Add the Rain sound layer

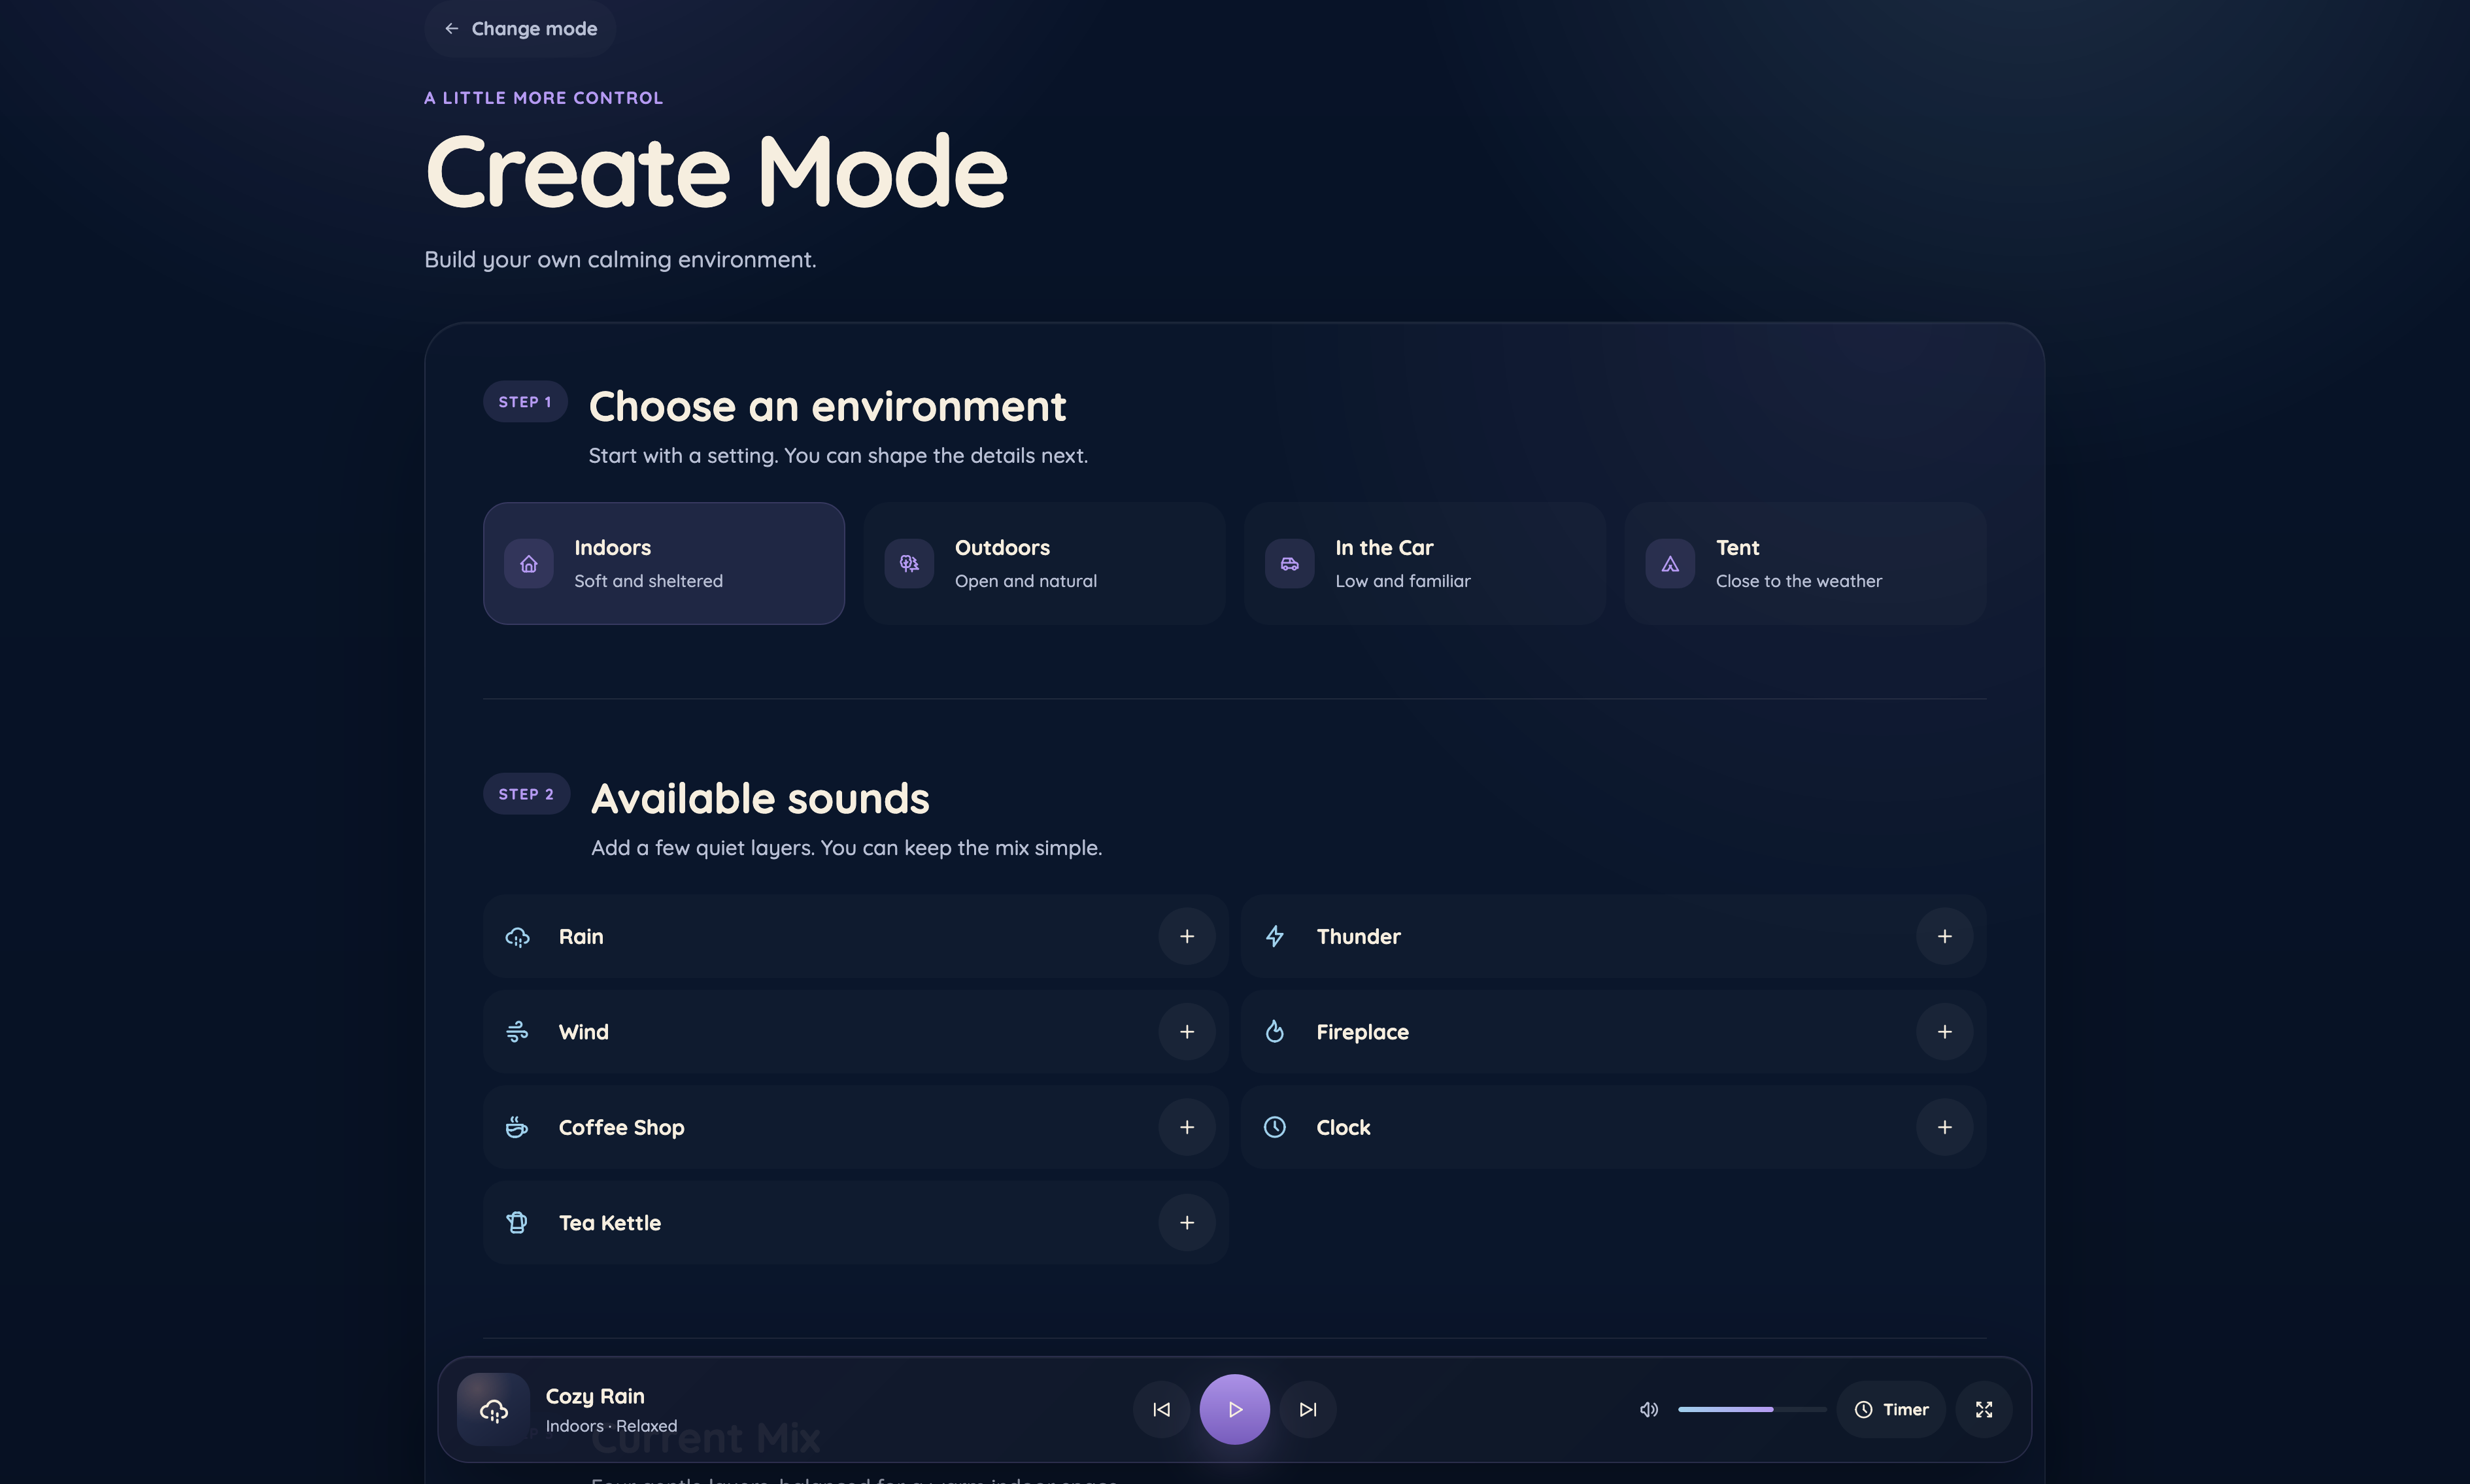tap(1186, 936)
